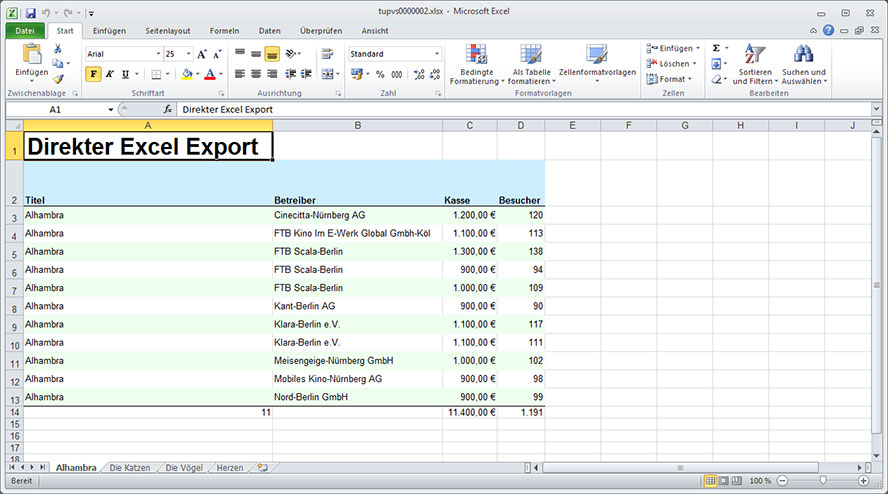888x494 pixels.
Task: Open the Die Katzen sheet tab
Action: coord(130,468)
